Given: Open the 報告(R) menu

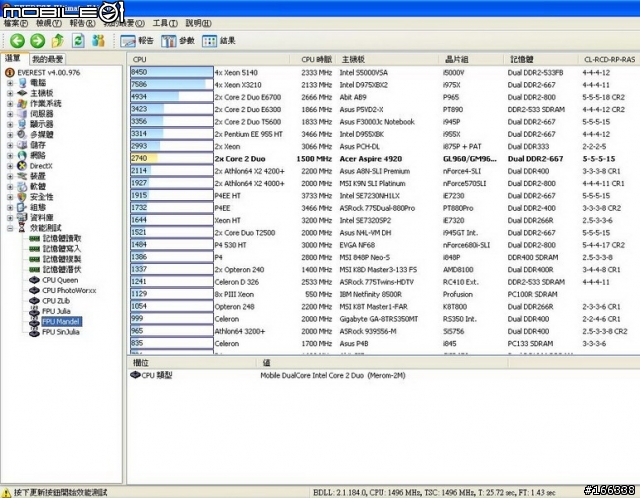Looking at the screenshot, I should click(x=82, y=23).
